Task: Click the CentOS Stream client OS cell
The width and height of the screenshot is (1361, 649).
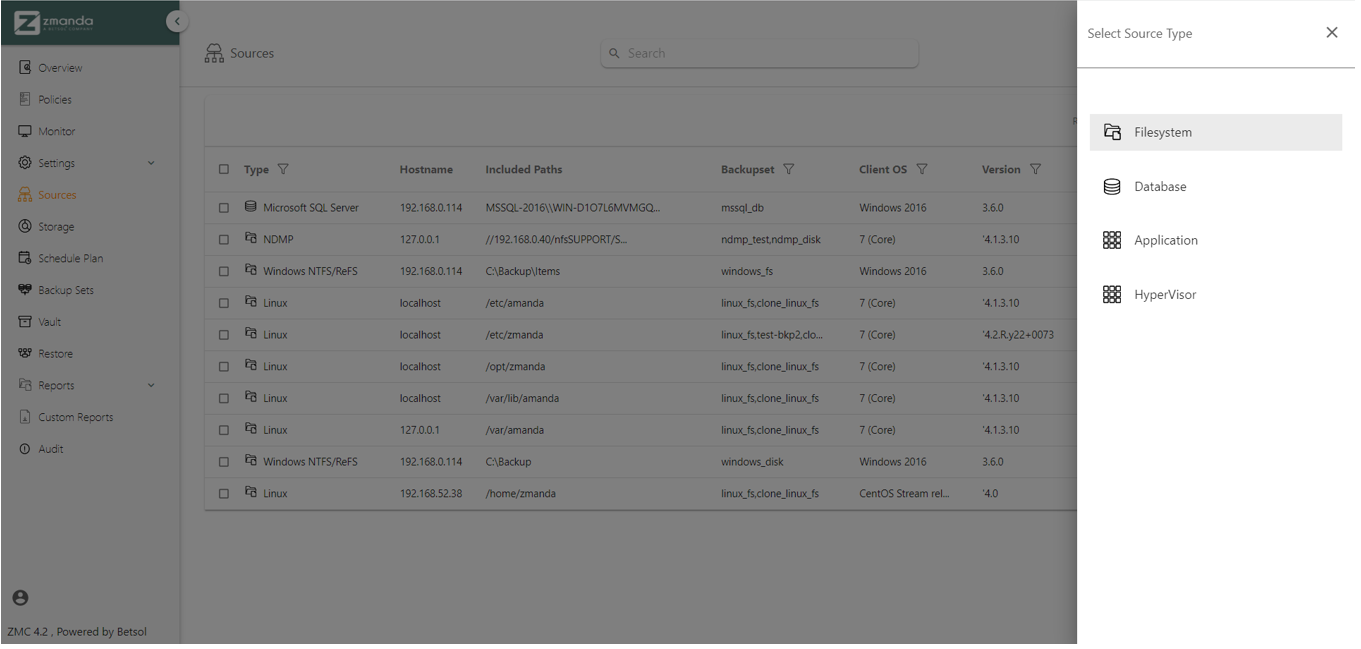Action: click(x=904, y=494)
